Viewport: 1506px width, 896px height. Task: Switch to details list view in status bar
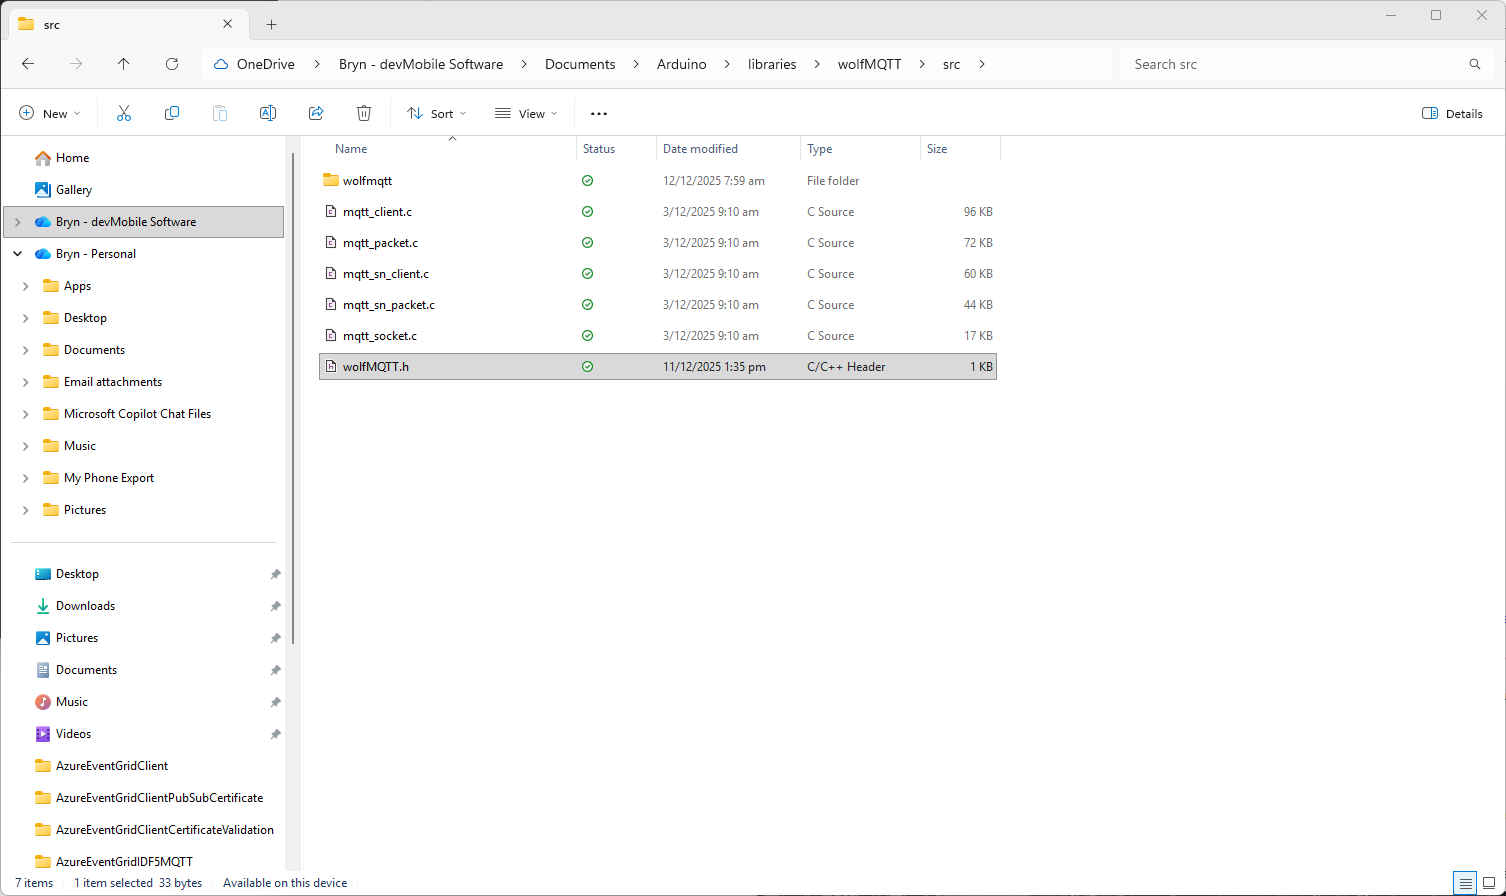click(x=1465, y=883)
